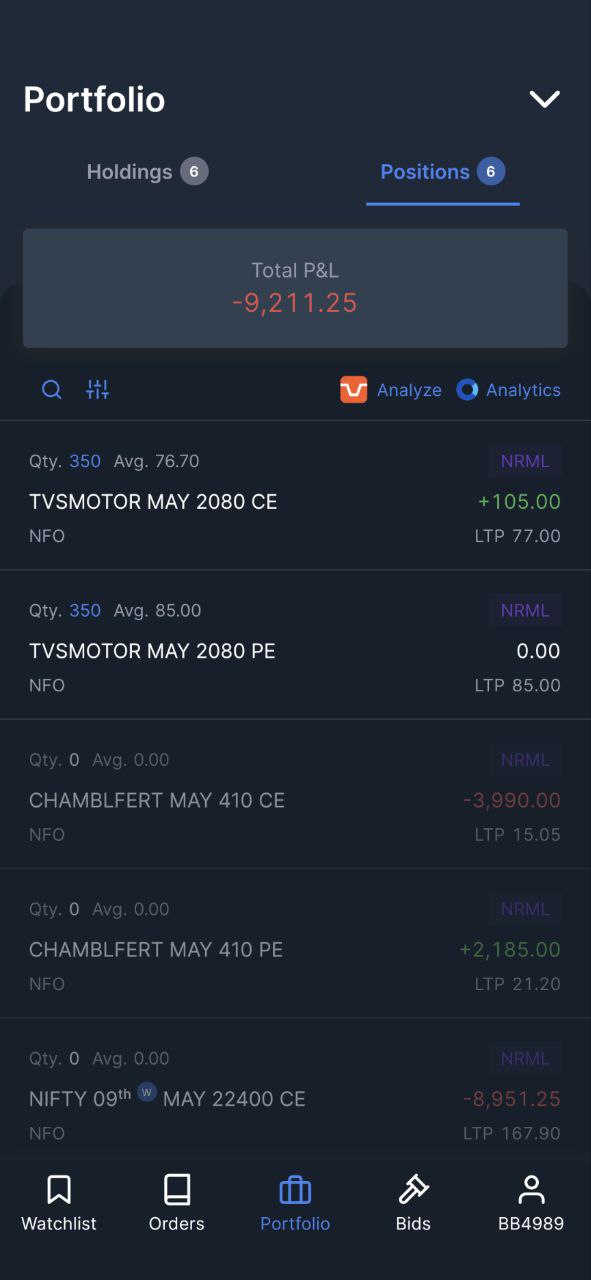Click the blue Analytics ring icon
The image size is (591, 1280).
[467, 390]
